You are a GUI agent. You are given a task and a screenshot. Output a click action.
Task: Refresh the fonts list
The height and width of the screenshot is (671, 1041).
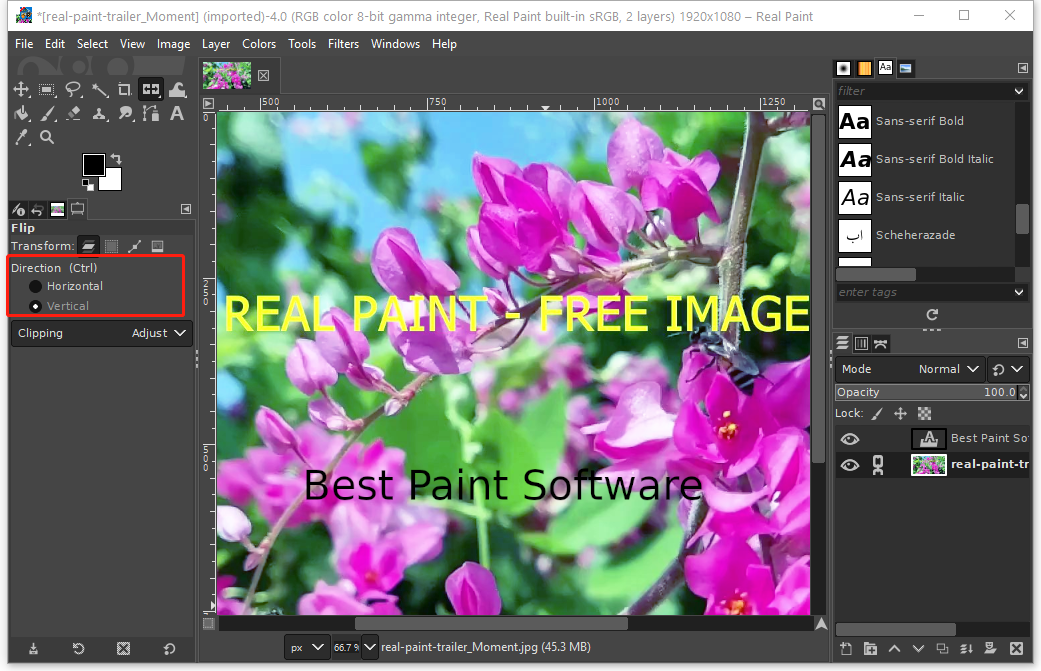click(931, 315)
